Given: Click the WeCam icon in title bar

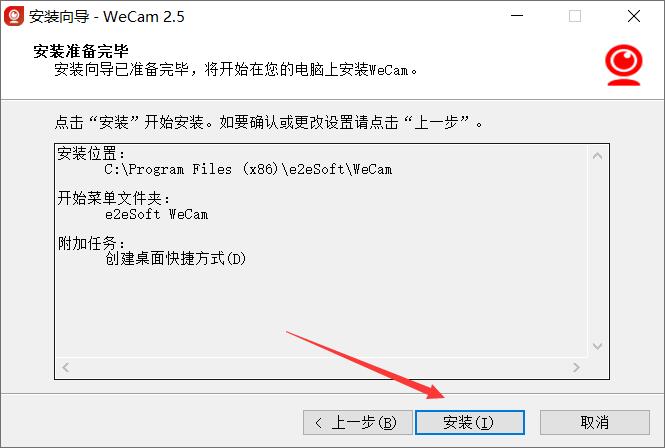Looking at the screenshot, I should click(x=14, y=16).
